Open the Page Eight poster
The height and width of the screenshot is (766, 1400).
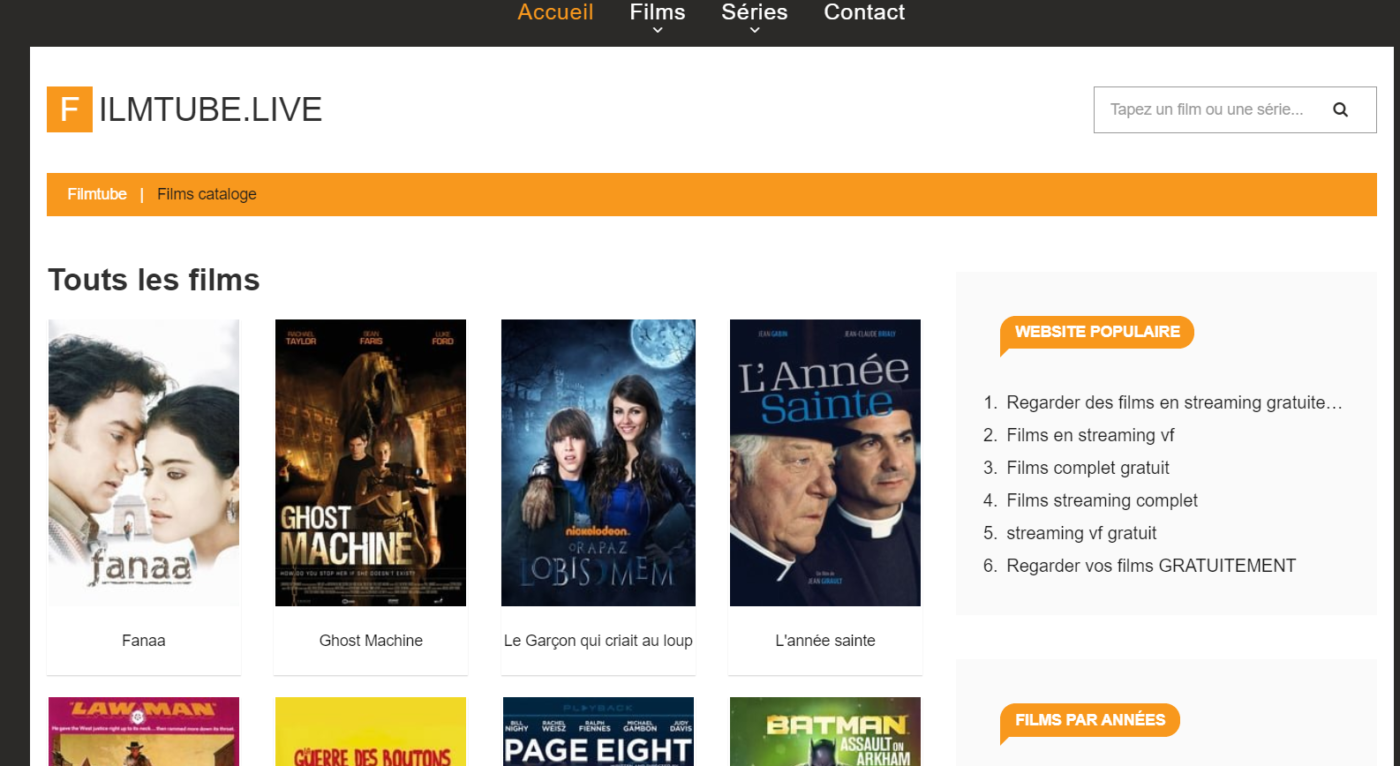(x=598, y=732)
